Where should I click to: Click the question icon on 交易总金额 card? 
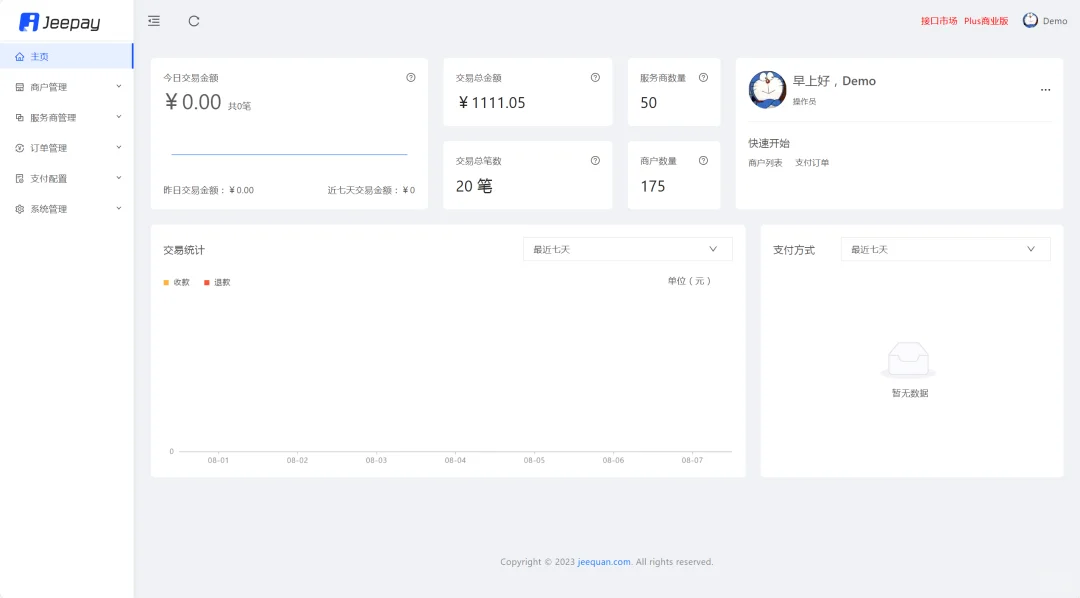coord(595,76)
